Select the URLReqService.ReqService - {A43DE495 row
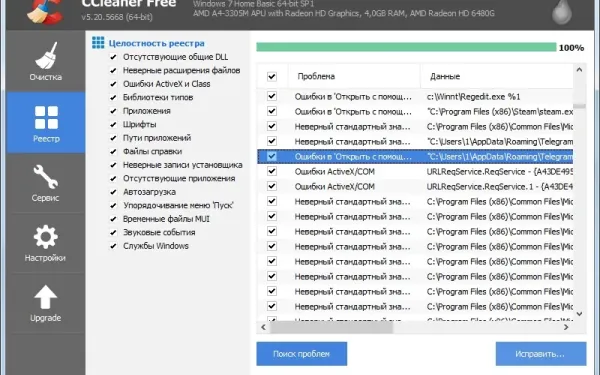 pos(415,171)
